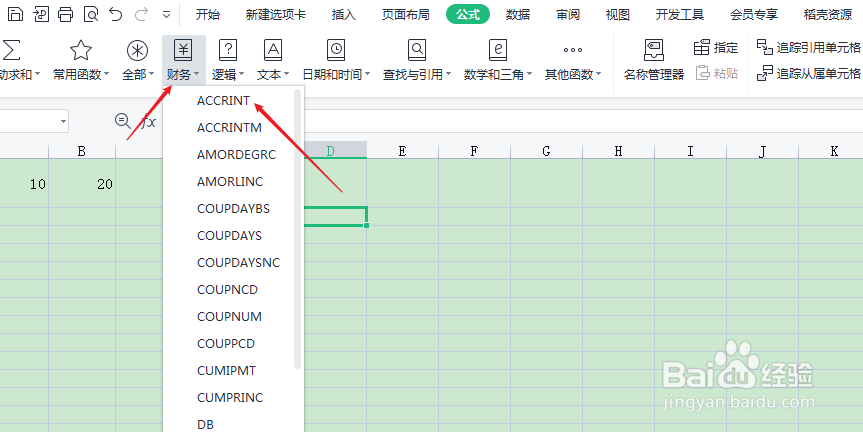Switch to the 开发工具 tab
Image resolution: width=863 pixels, height=432 pixels.
coord(680,15)
